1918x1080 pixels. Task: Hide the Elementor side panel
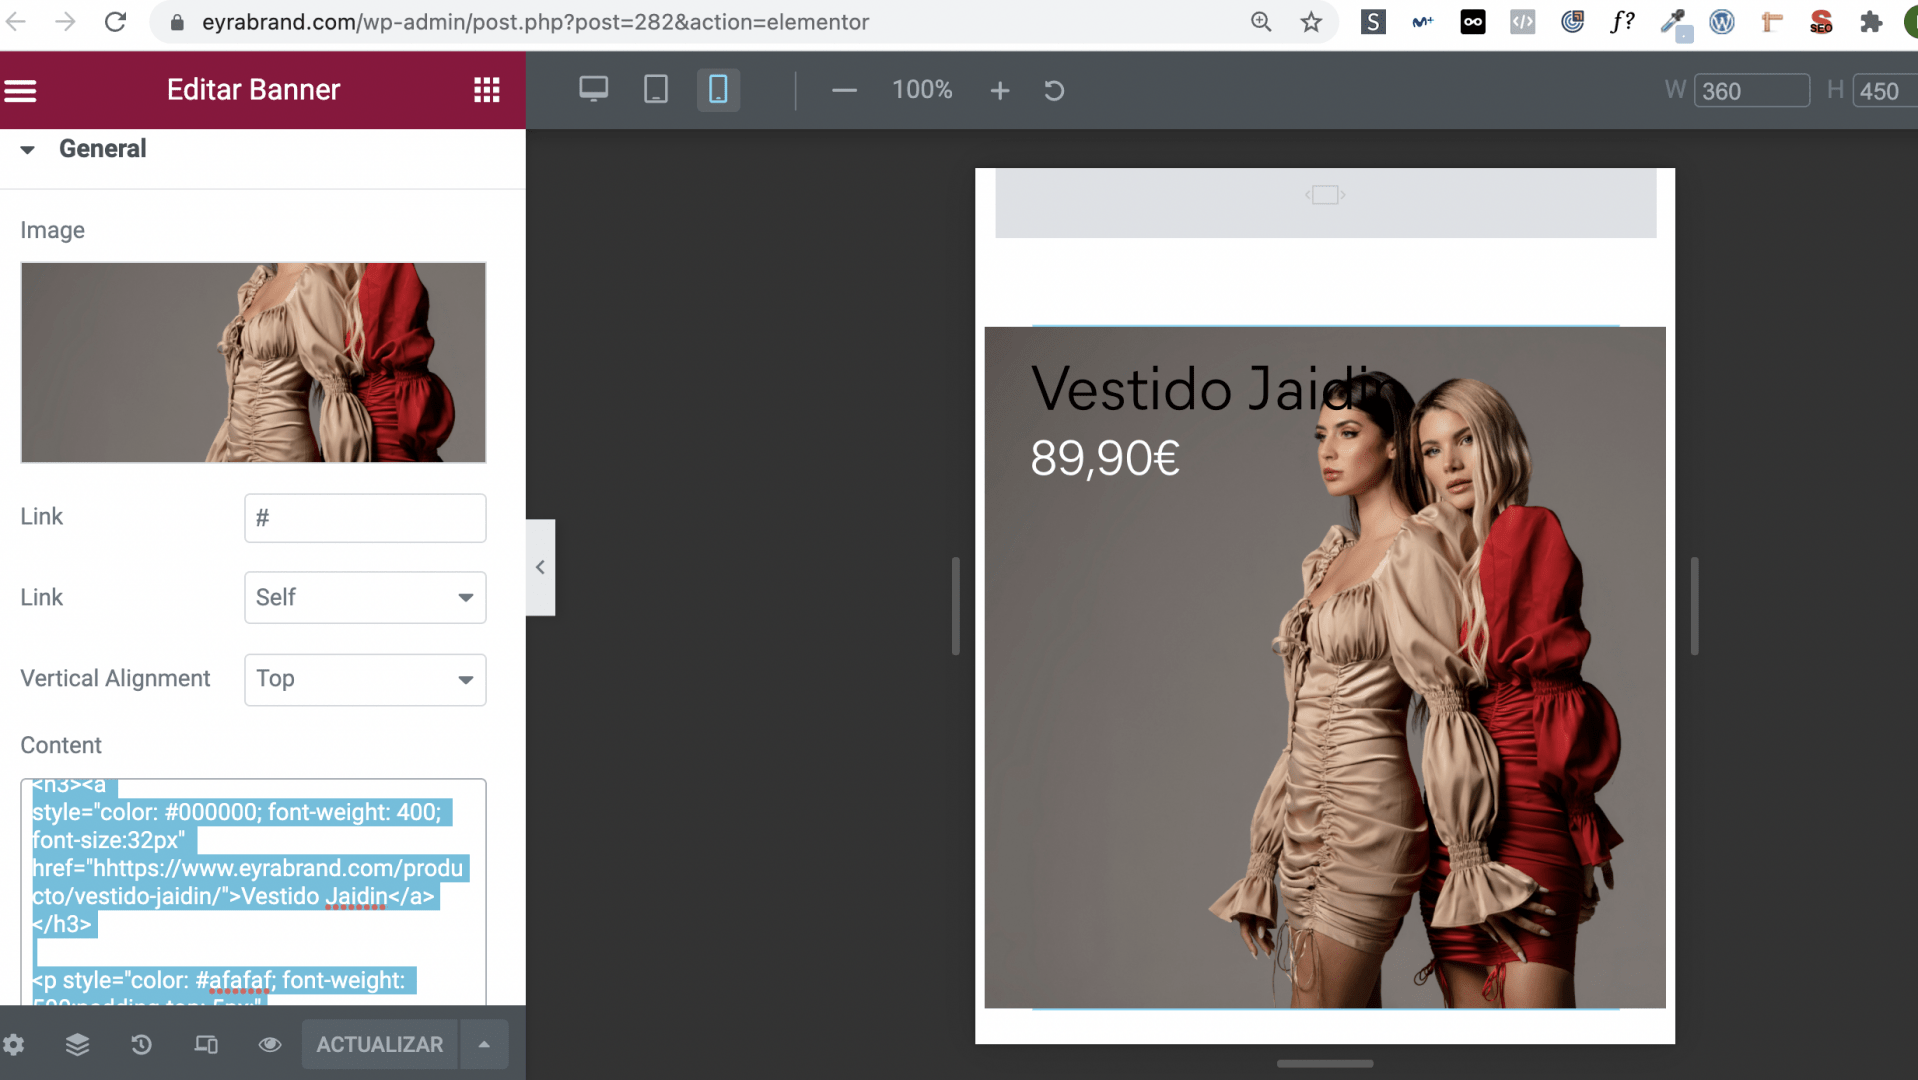[540, 567]
